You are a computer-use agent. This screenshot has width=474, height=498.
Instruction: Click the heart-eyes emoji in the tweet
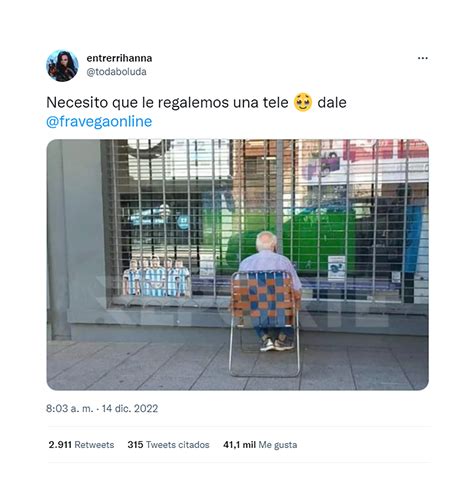303,102
